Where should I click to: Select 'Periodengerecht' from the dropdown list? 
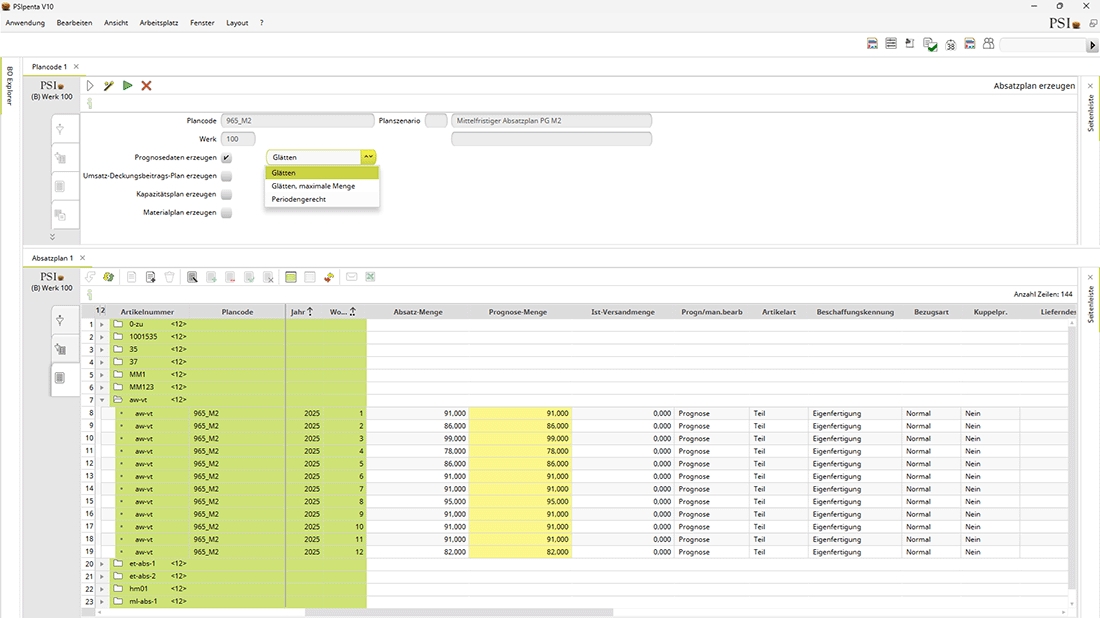(298, 199)
